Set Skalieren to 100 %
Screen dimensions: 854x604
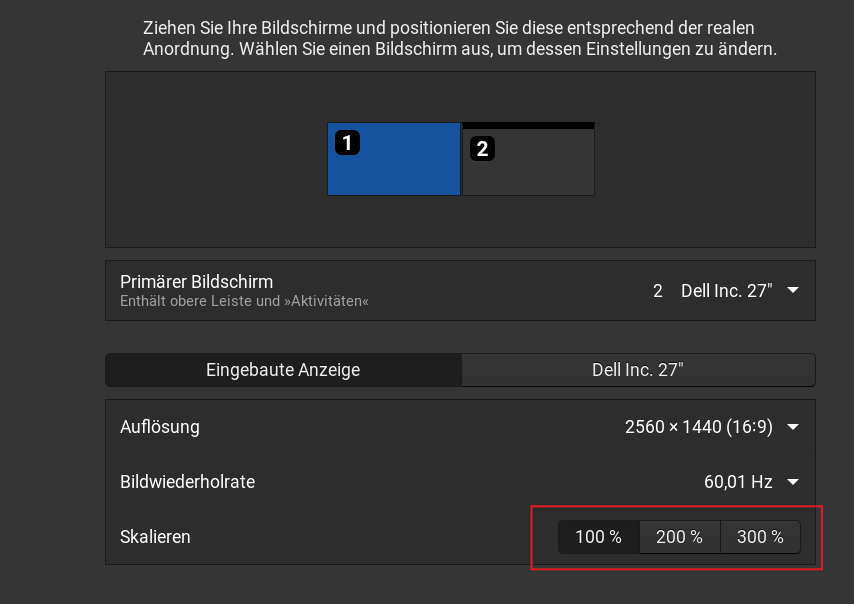(598, 536)
